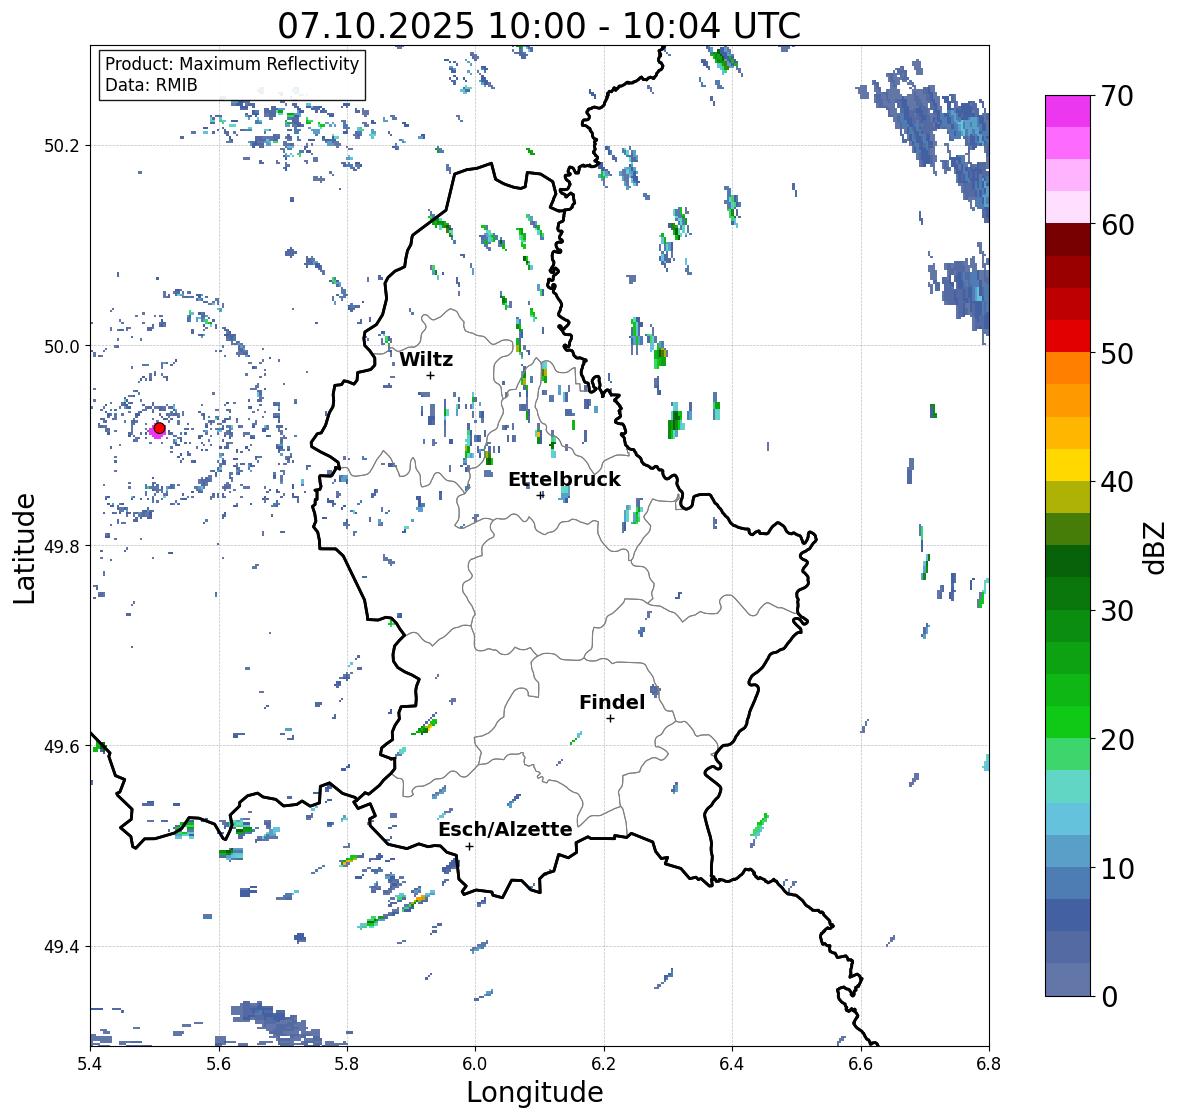
Task: Click the Ettelbruck cross marker
Action: (x=540, y=495)
